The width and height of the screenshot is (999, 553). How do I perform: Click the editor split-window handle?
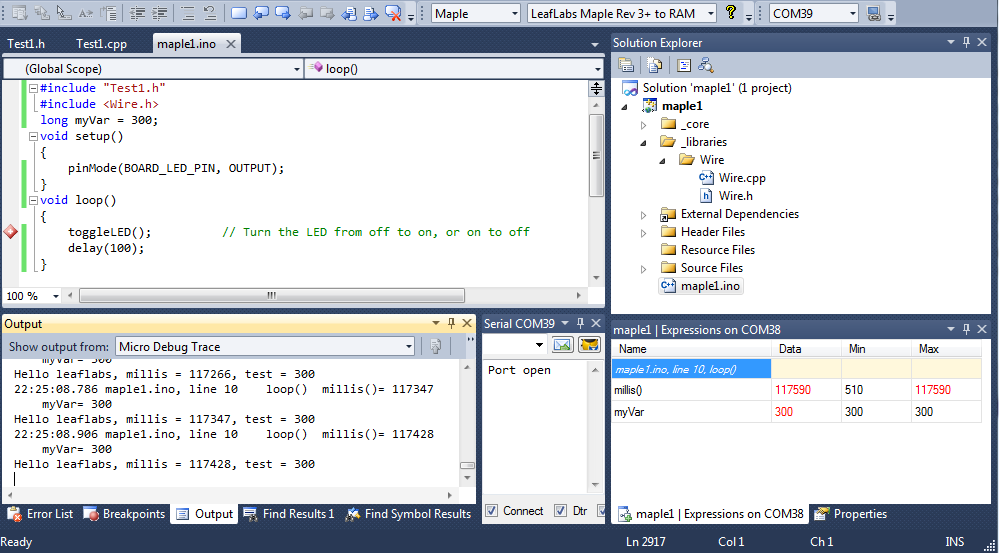tap(596, 89)
